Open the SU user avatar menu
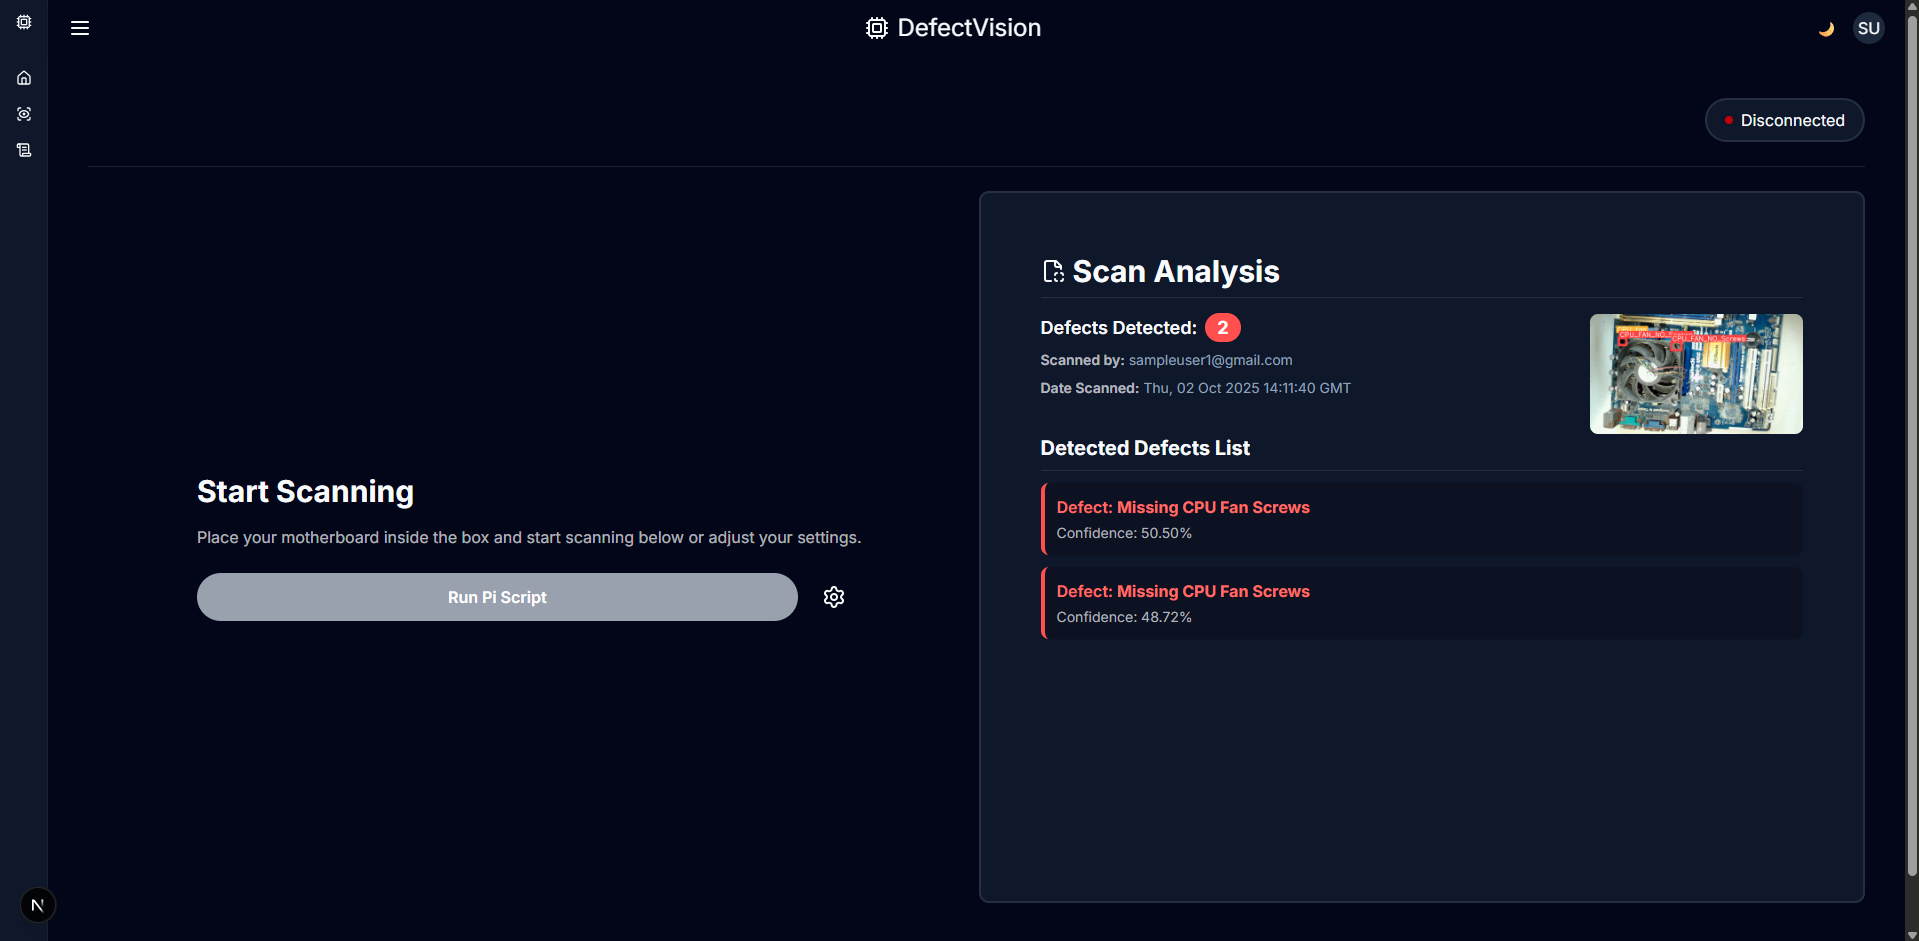This screenshot has width=1919, height=941. tap(1868, 28)
